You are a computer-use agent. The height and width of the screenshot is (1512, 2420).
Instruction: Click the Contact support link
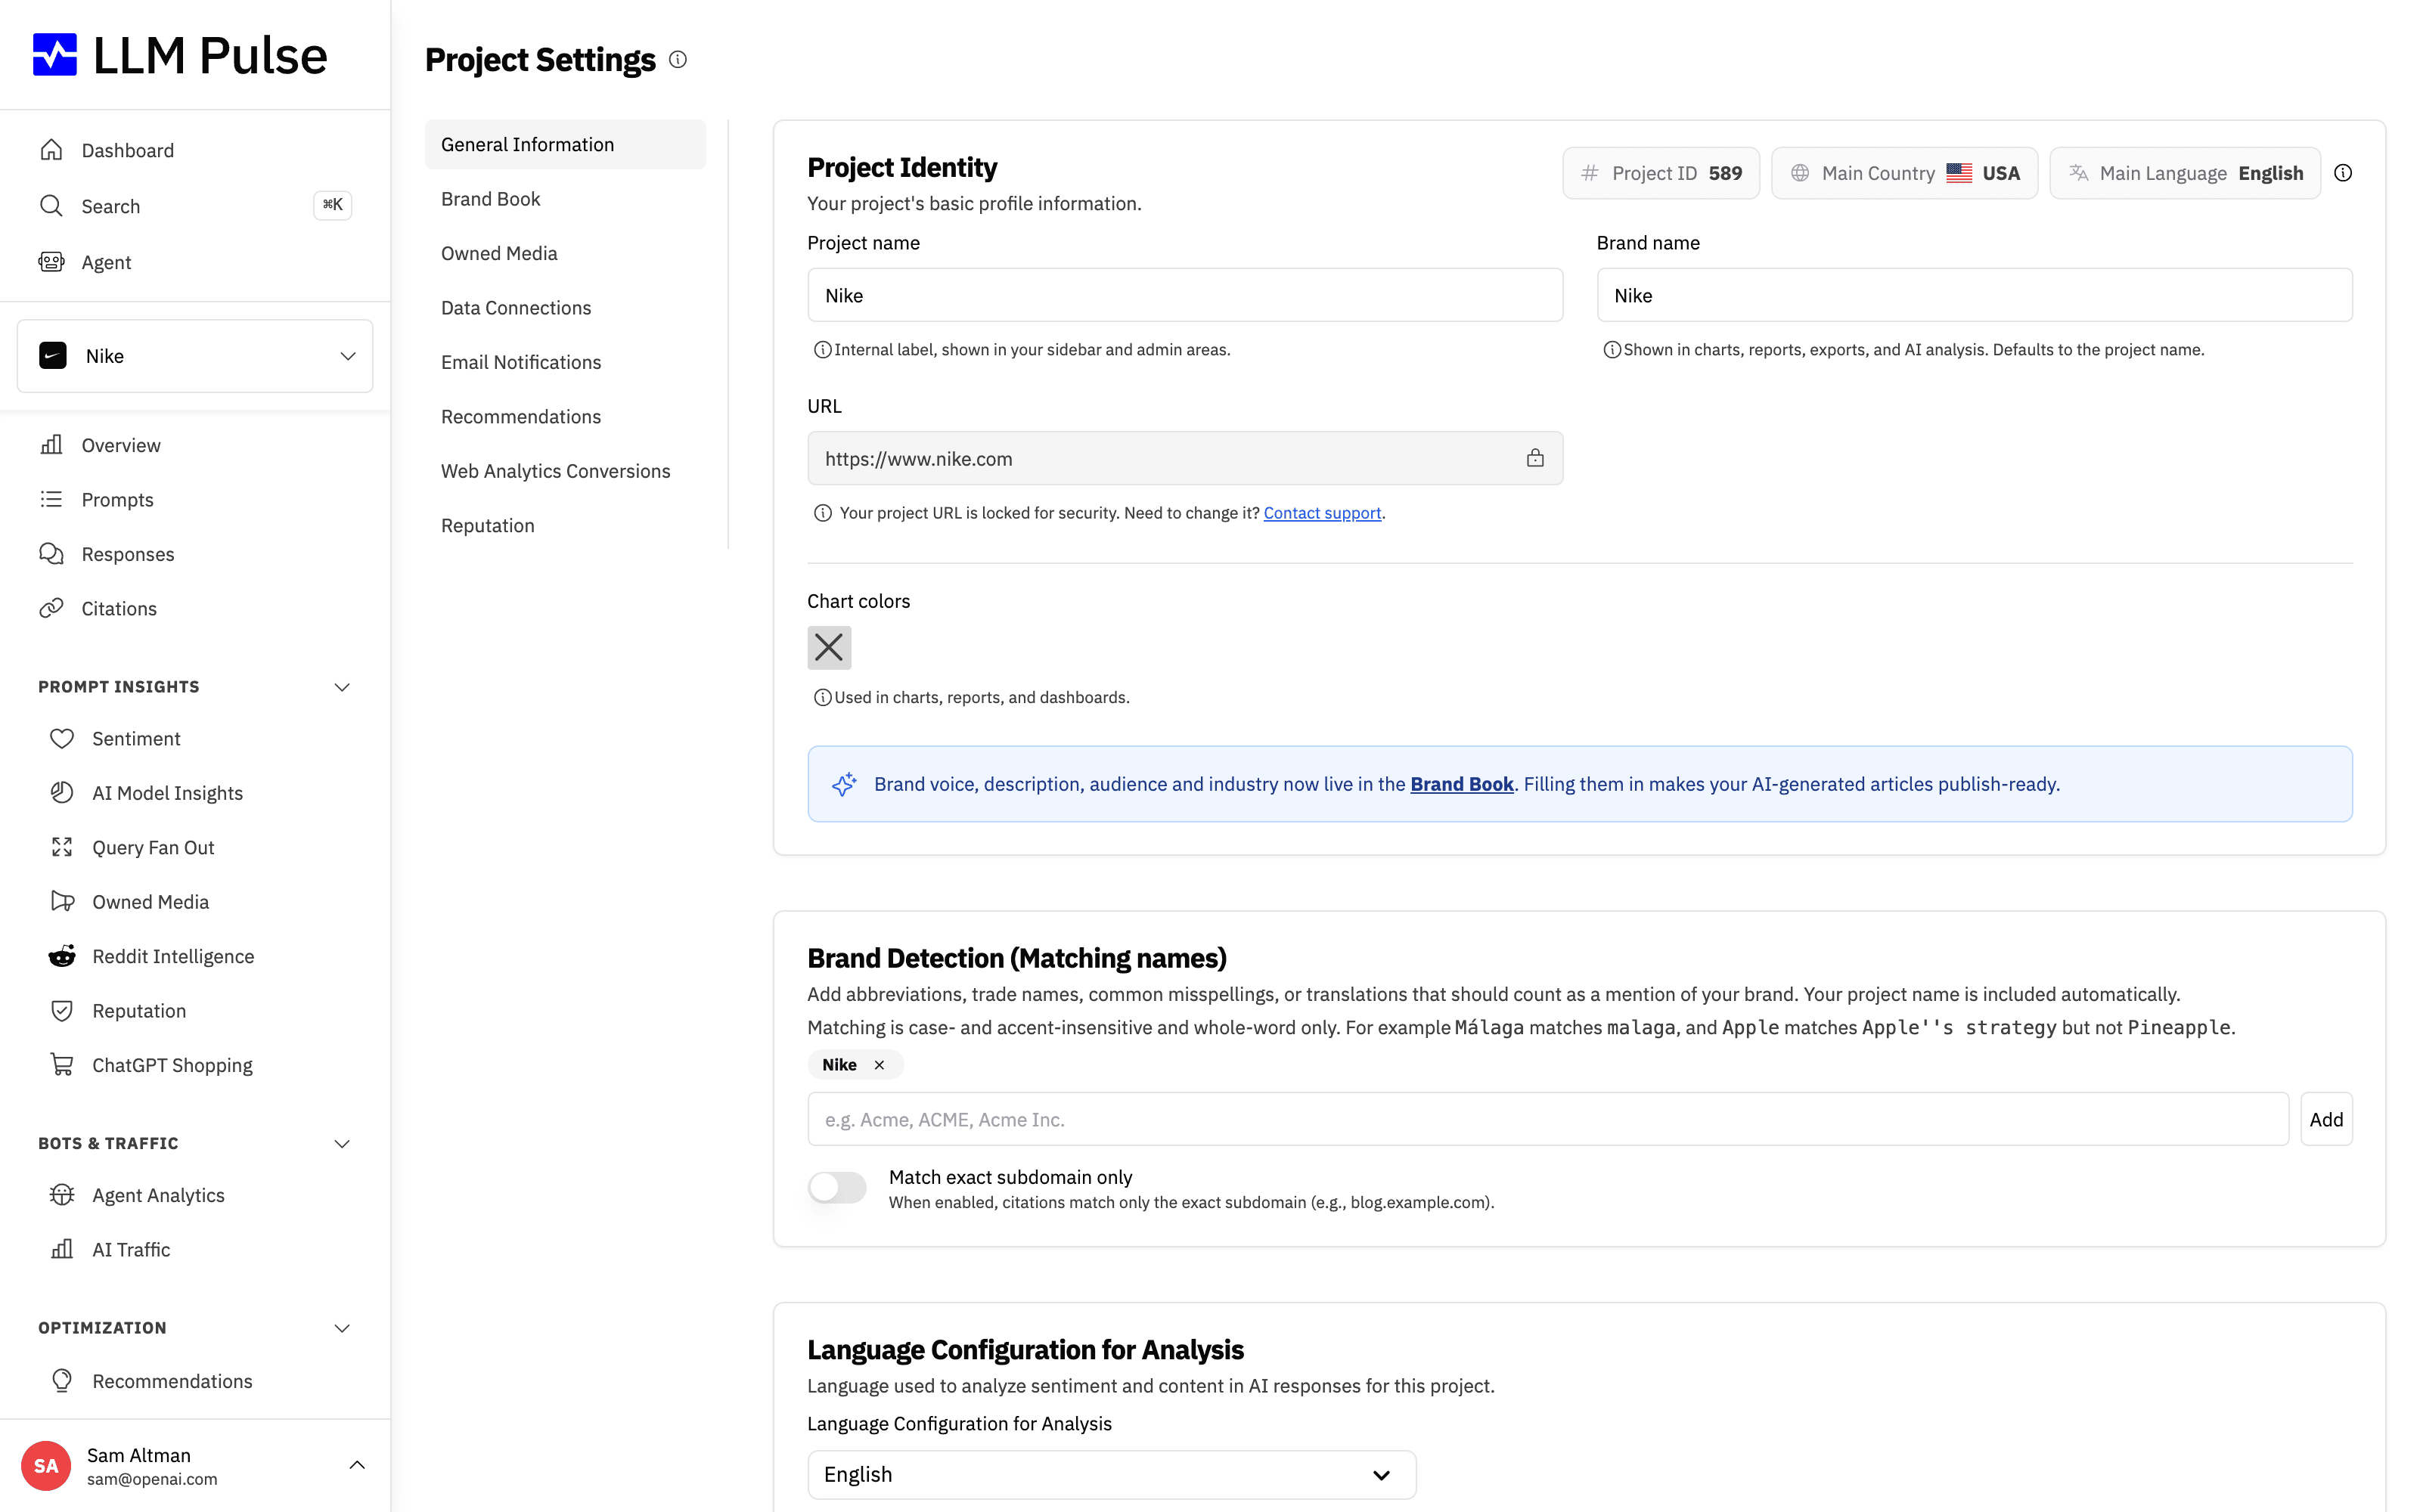tap(1322, 513)
